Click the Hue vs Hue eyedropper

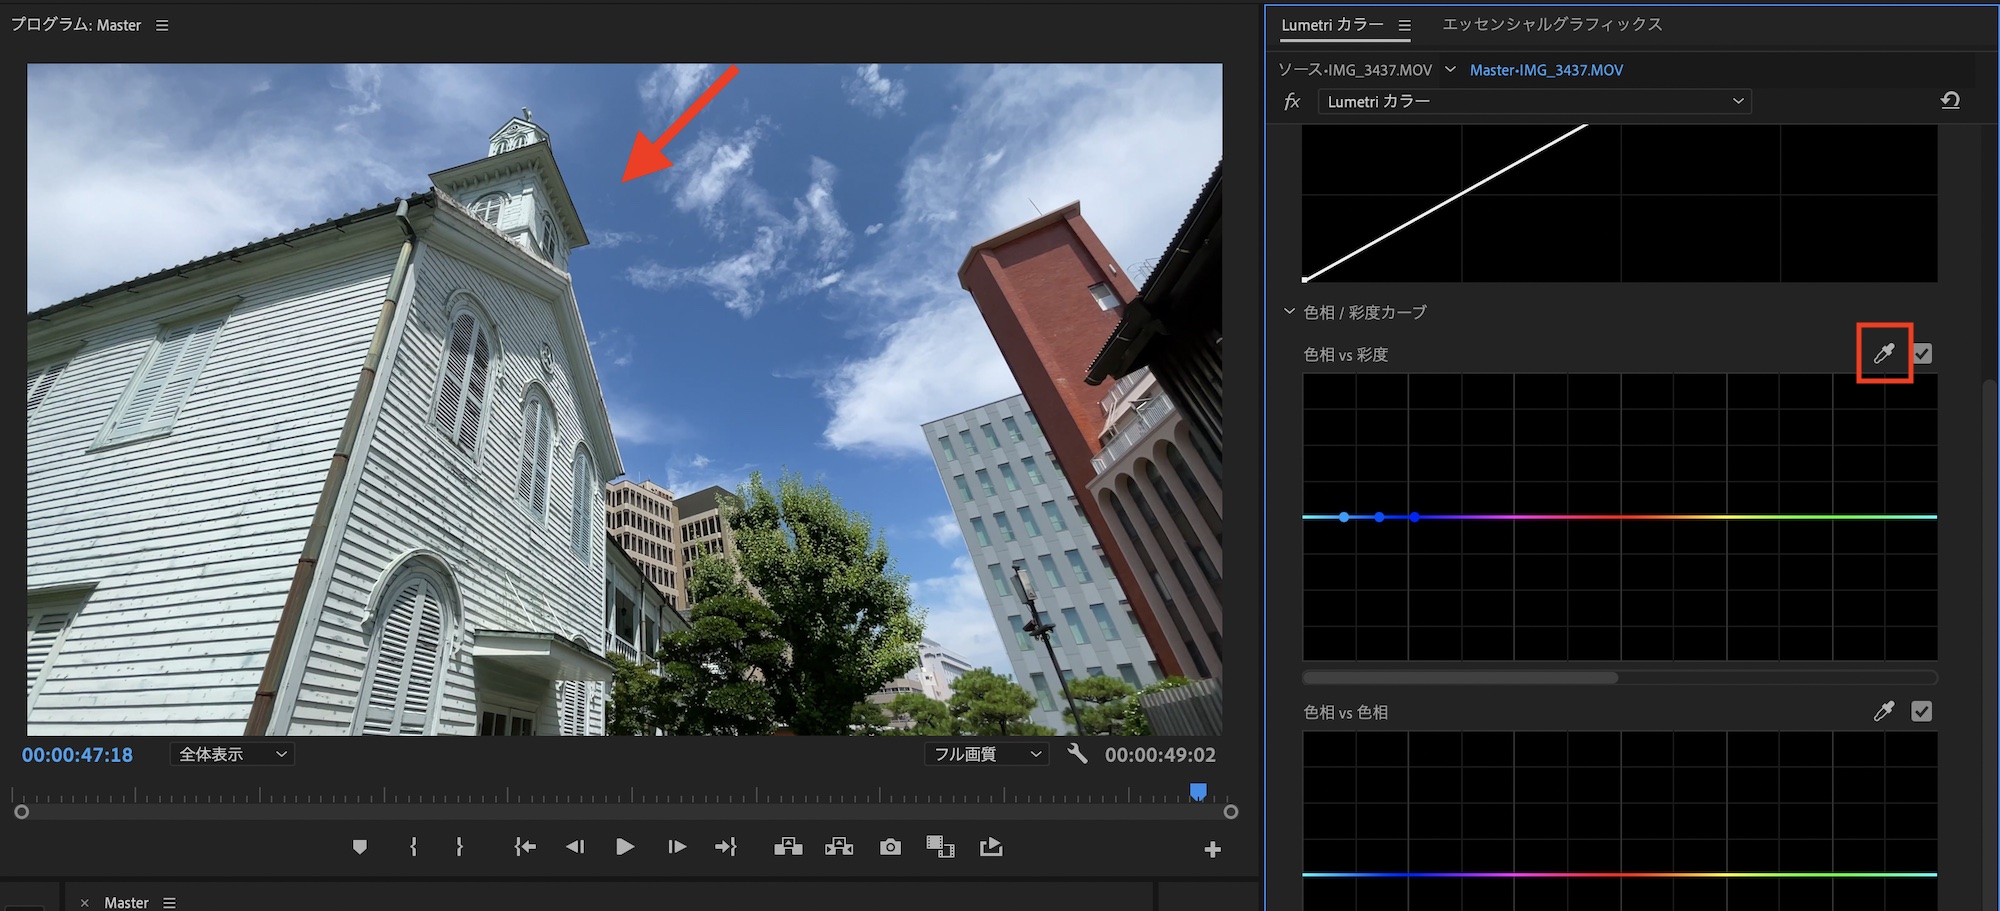pos(1884,711)
